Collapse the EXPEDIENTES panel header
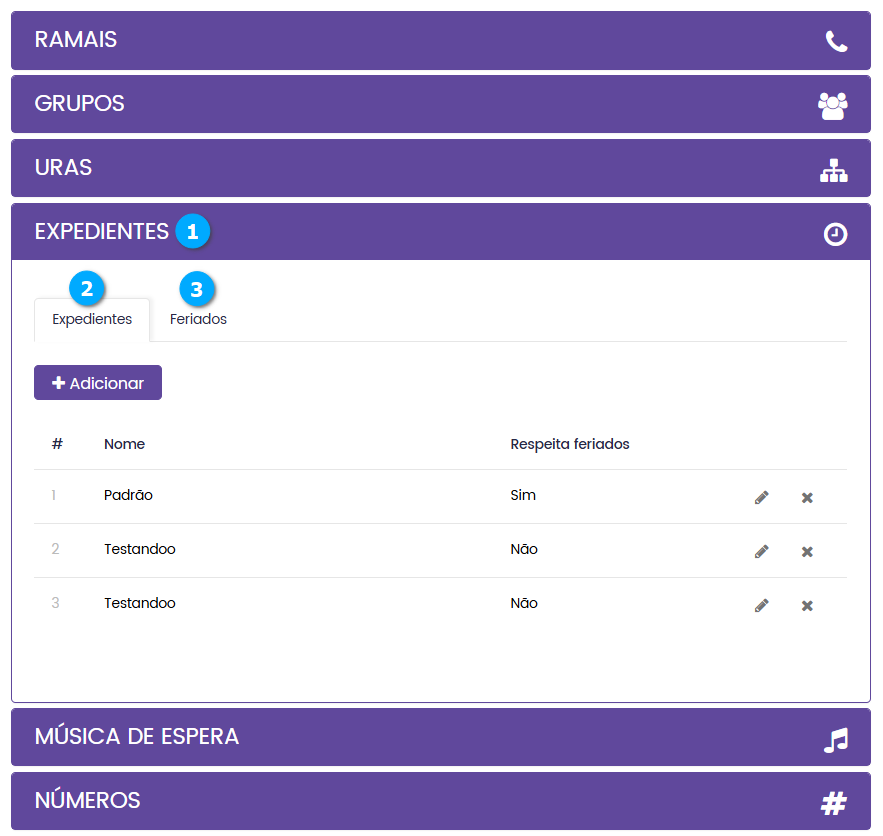Viewport: 883px width, 836px height. point(102,232)
